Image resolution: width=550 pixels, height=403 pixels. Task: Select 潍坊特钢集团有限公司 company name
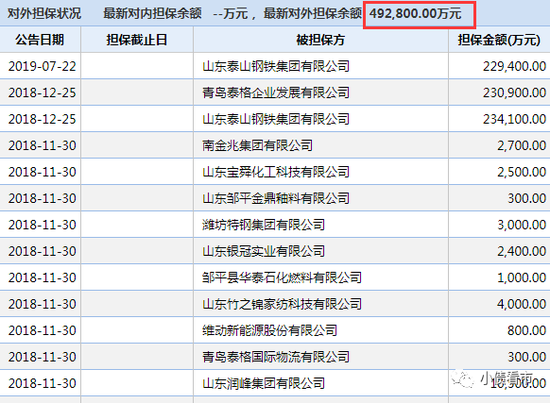click(x=264, y=225)
